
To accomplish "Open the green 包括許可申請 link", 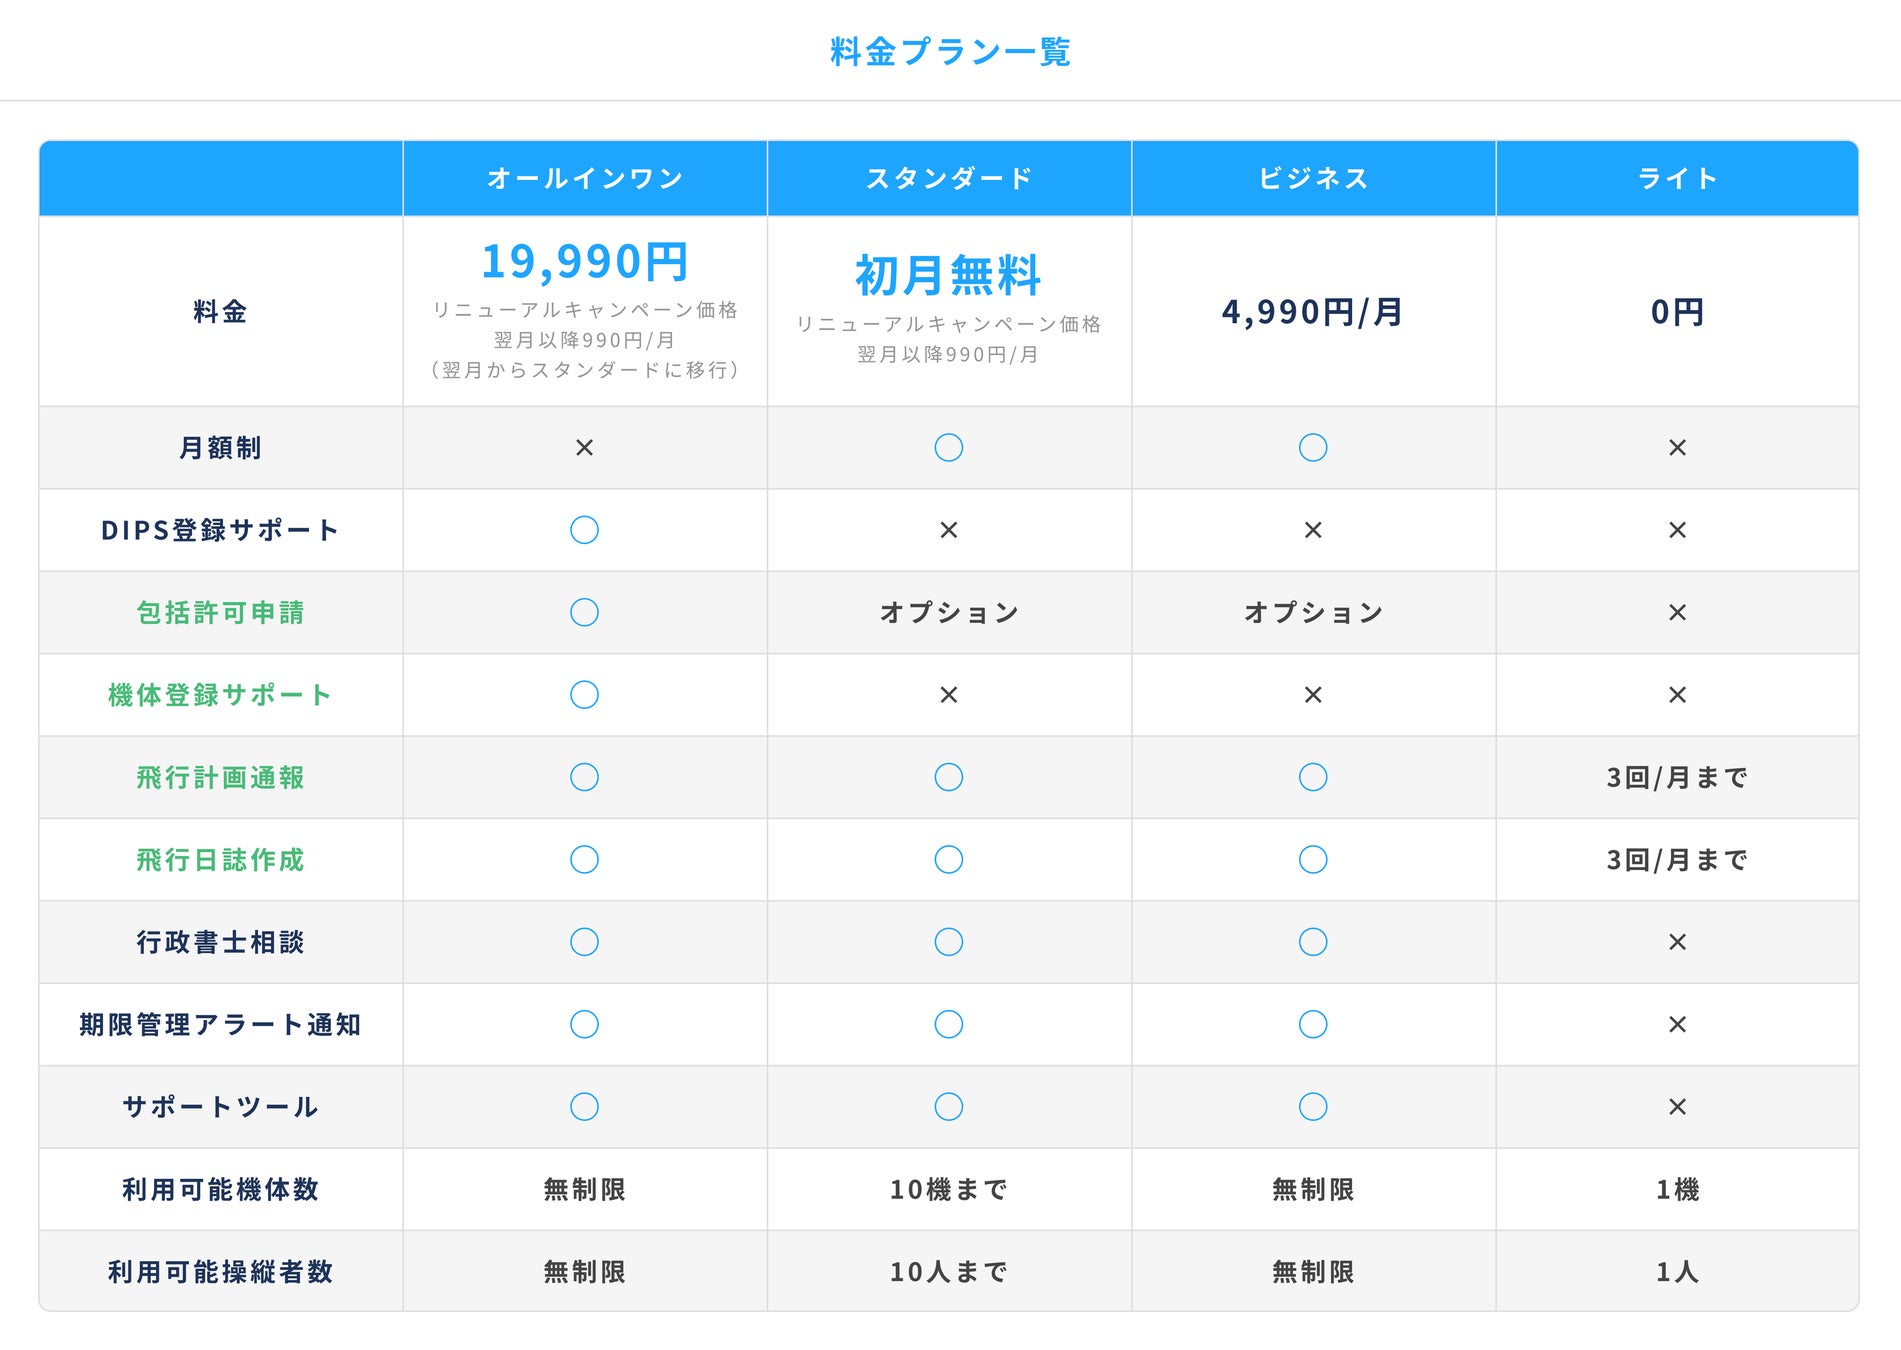I will (220, 612).
